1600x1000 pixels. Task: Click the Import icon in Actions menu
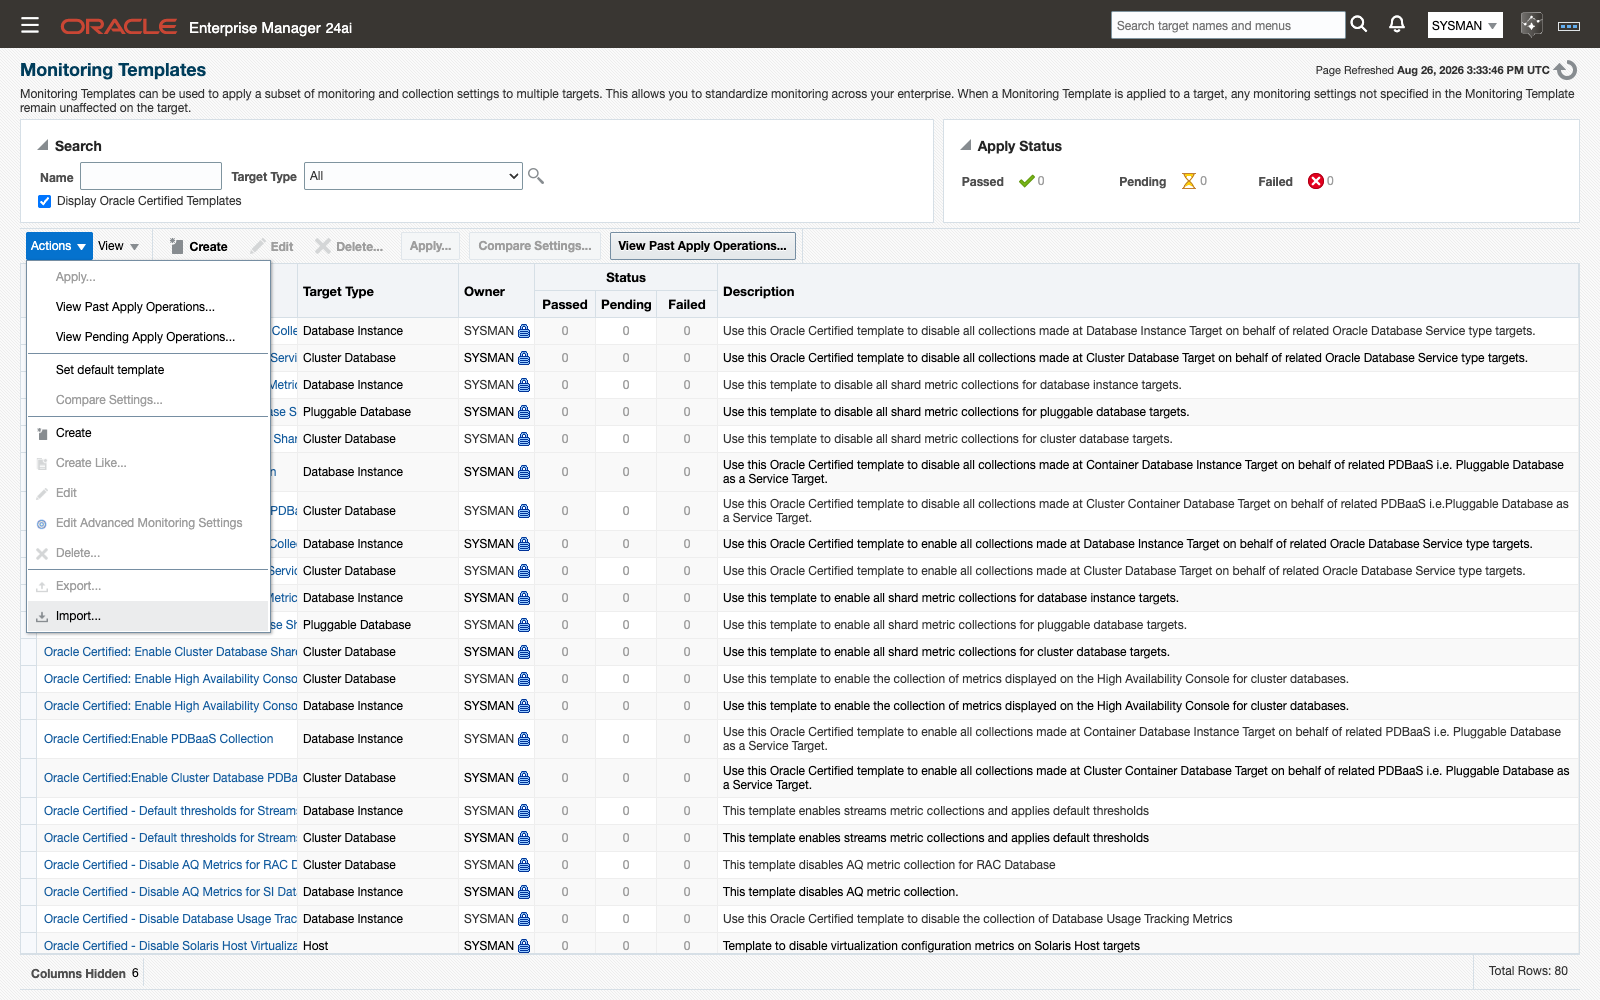pyautogui.click(x=42, y=617)
